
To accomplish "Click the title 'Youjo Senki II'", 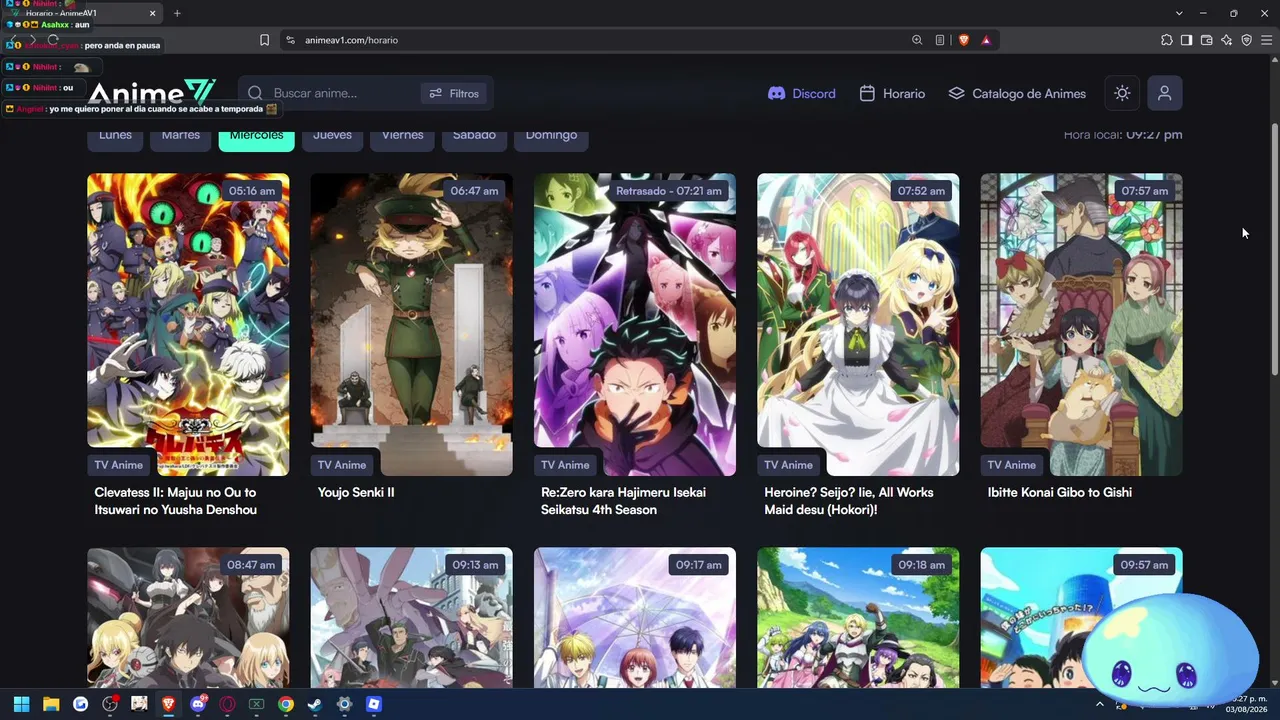I will (356, 492).
